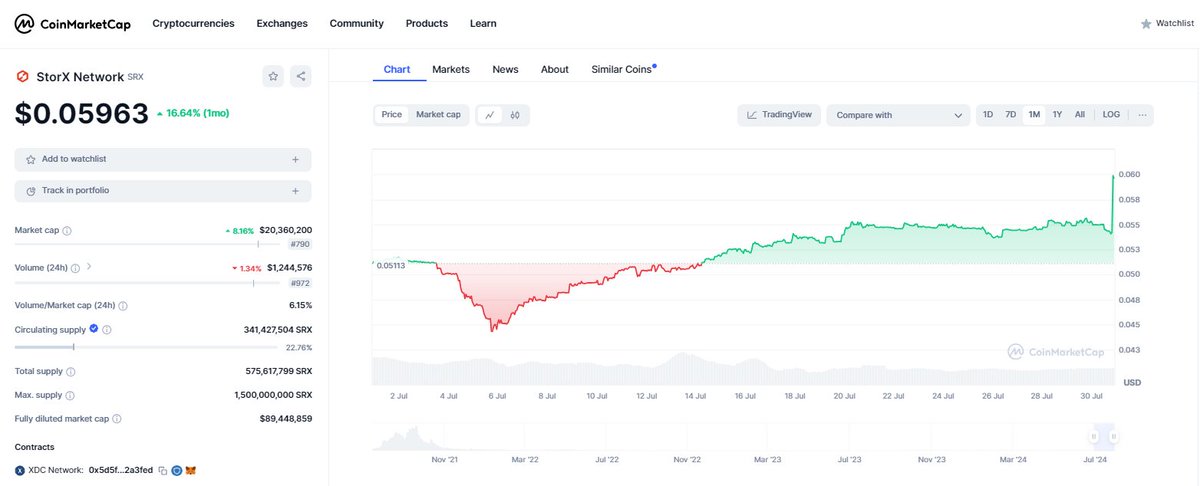The height and width of the screenshot is (486, 1200).
Task: Click the MetaMask fox icon
Action: [191, 470]
